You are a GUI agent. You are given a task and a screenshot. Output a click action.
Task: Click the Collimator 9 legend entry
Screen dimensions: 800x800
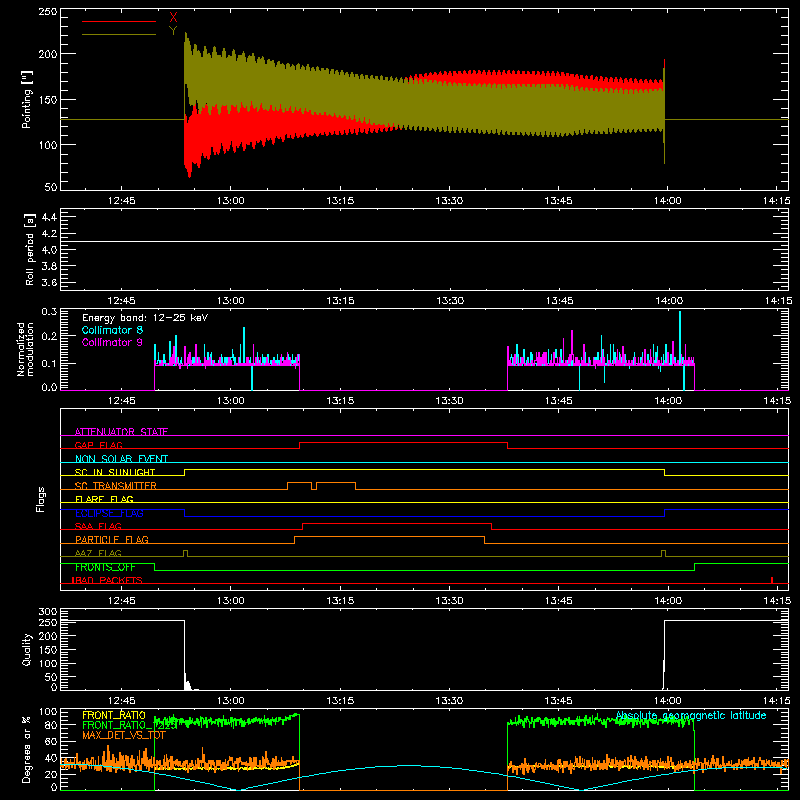112,342
